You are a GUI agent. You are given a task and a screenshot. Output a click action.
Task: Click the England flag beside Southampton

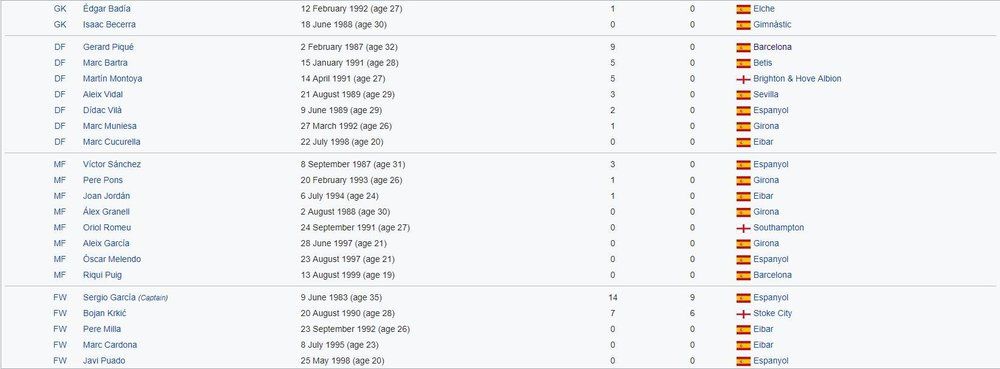pos(743,228)
